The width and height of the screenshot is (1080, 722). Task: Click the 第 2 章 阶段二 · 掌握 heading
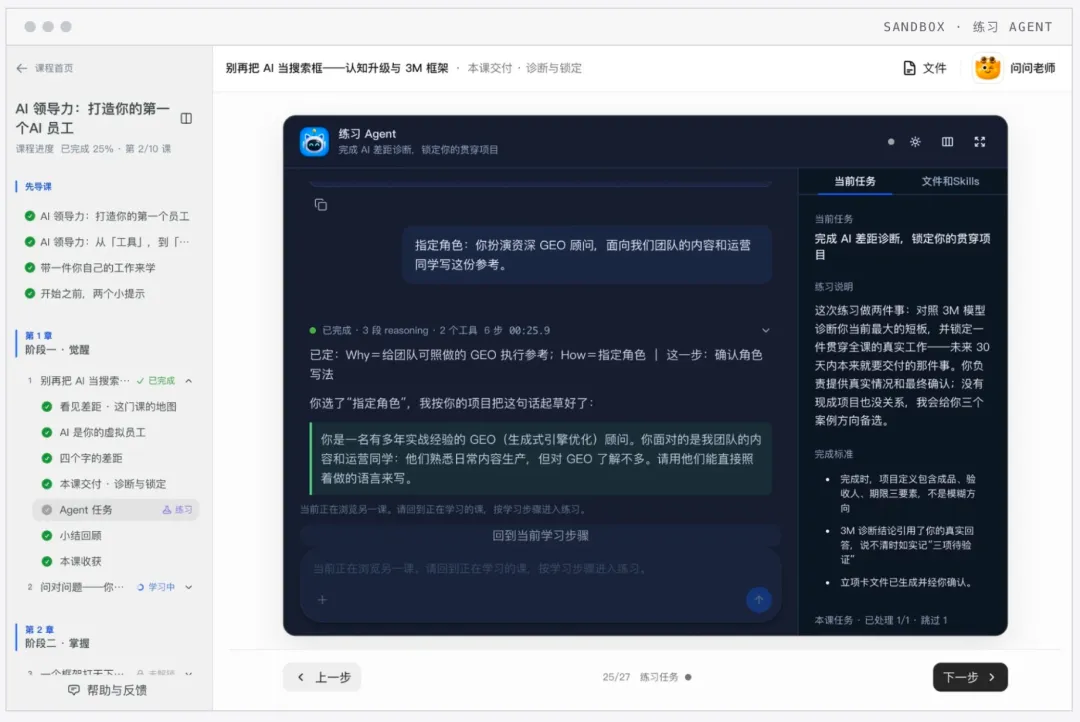(x=57, y=637)
